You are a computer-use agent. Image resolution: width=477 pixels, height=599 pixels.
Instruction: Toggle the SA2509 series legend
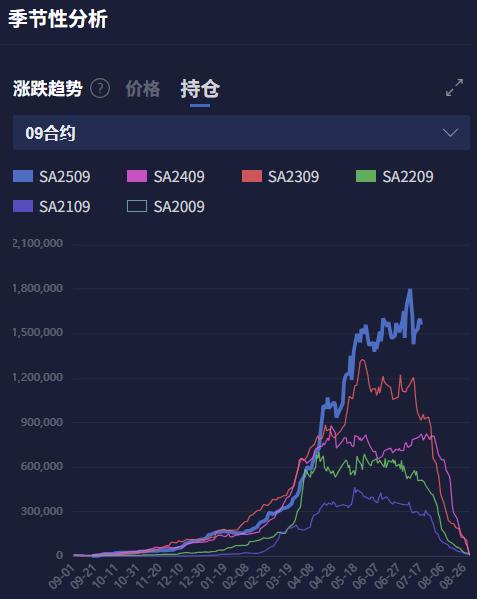click(x=52, y=176)
